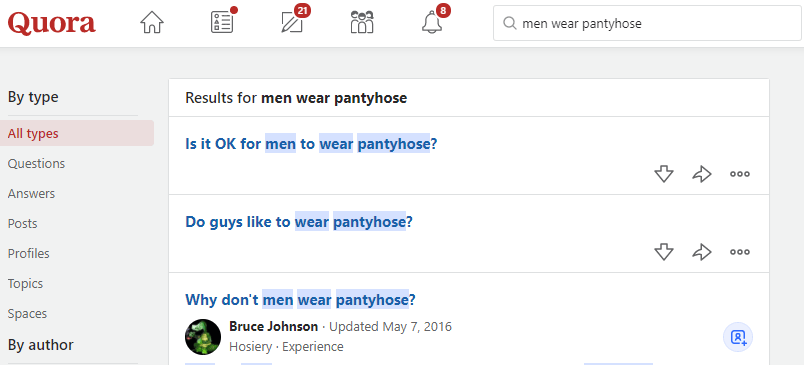
Task: Open "Why don't men wear pantyhose?" link
Action: click(300, 299)
